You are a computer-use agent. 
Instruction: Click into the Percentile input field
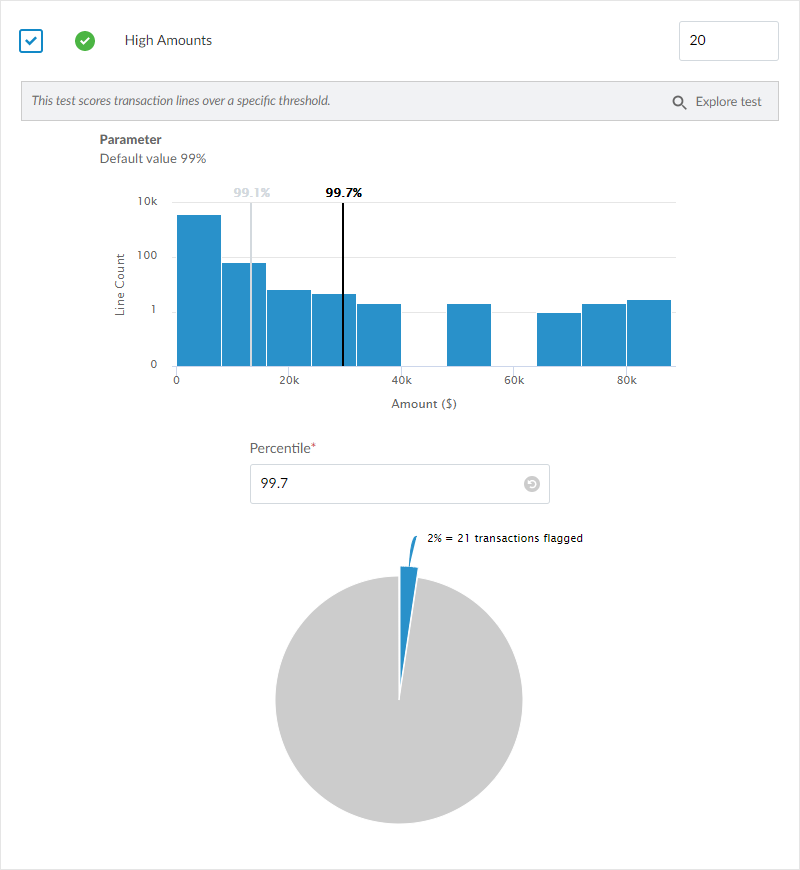[385, 484]
